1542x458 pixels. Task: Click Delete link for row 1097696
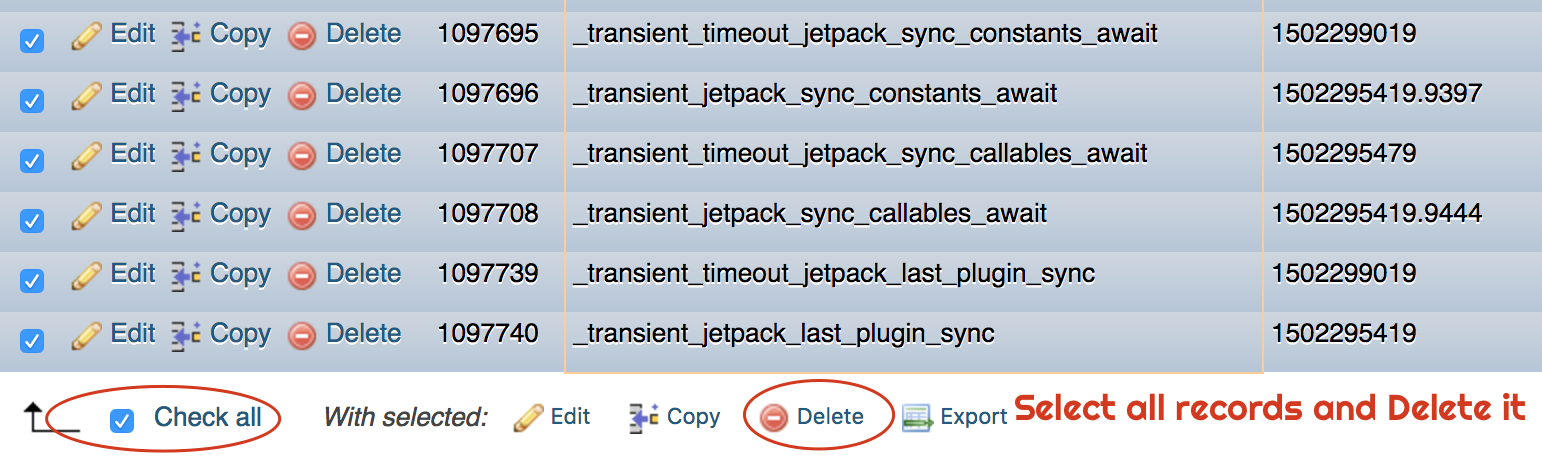tap(364, 94)
